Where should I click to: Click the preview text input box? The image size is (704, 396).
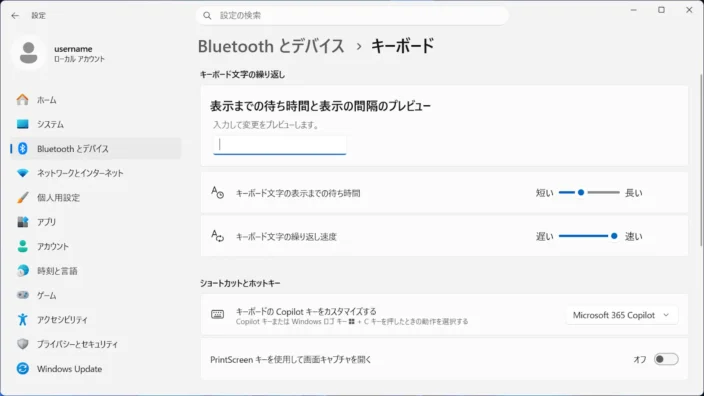280,145
